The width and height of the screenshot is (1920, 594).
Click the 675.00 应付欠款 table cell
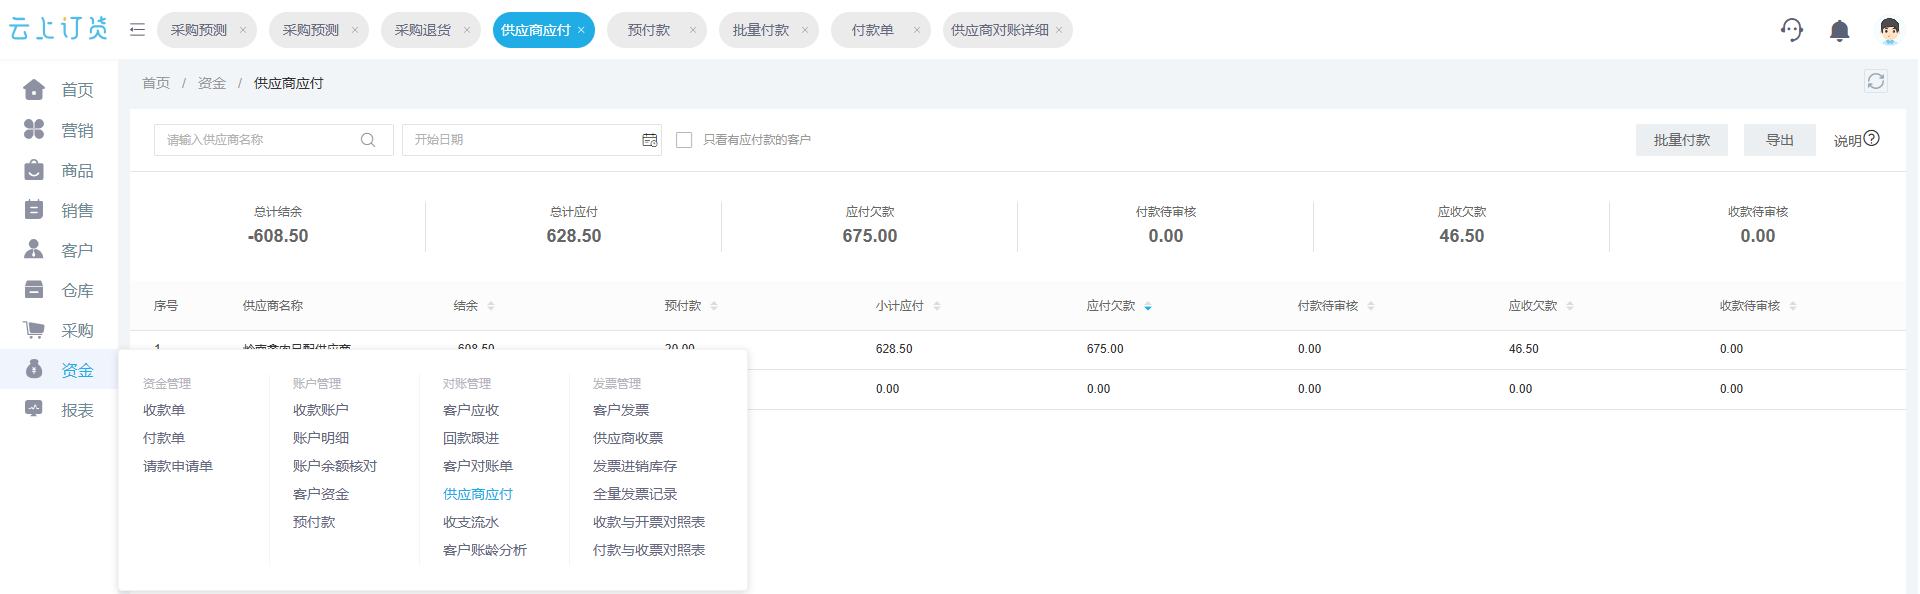tap(1105, 349)
